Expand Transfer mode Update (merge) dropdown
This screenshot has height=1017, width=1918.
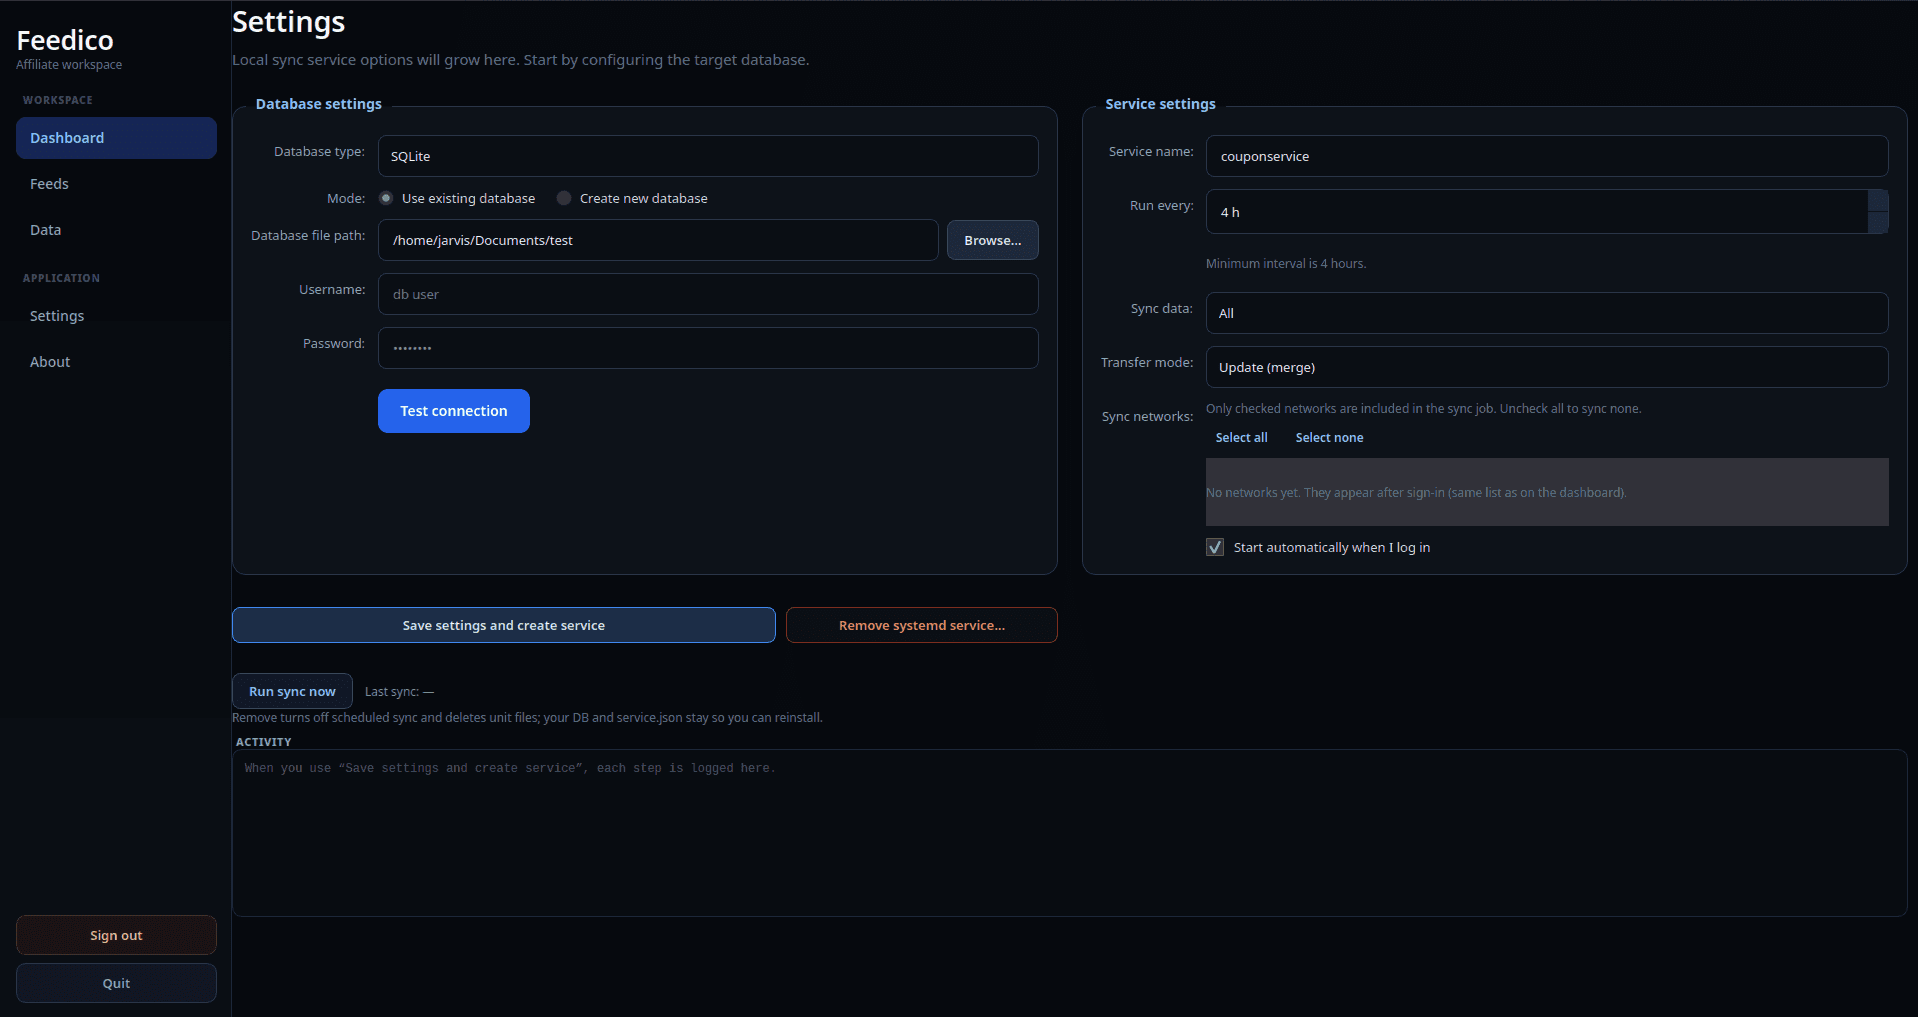click(1547, 367)
